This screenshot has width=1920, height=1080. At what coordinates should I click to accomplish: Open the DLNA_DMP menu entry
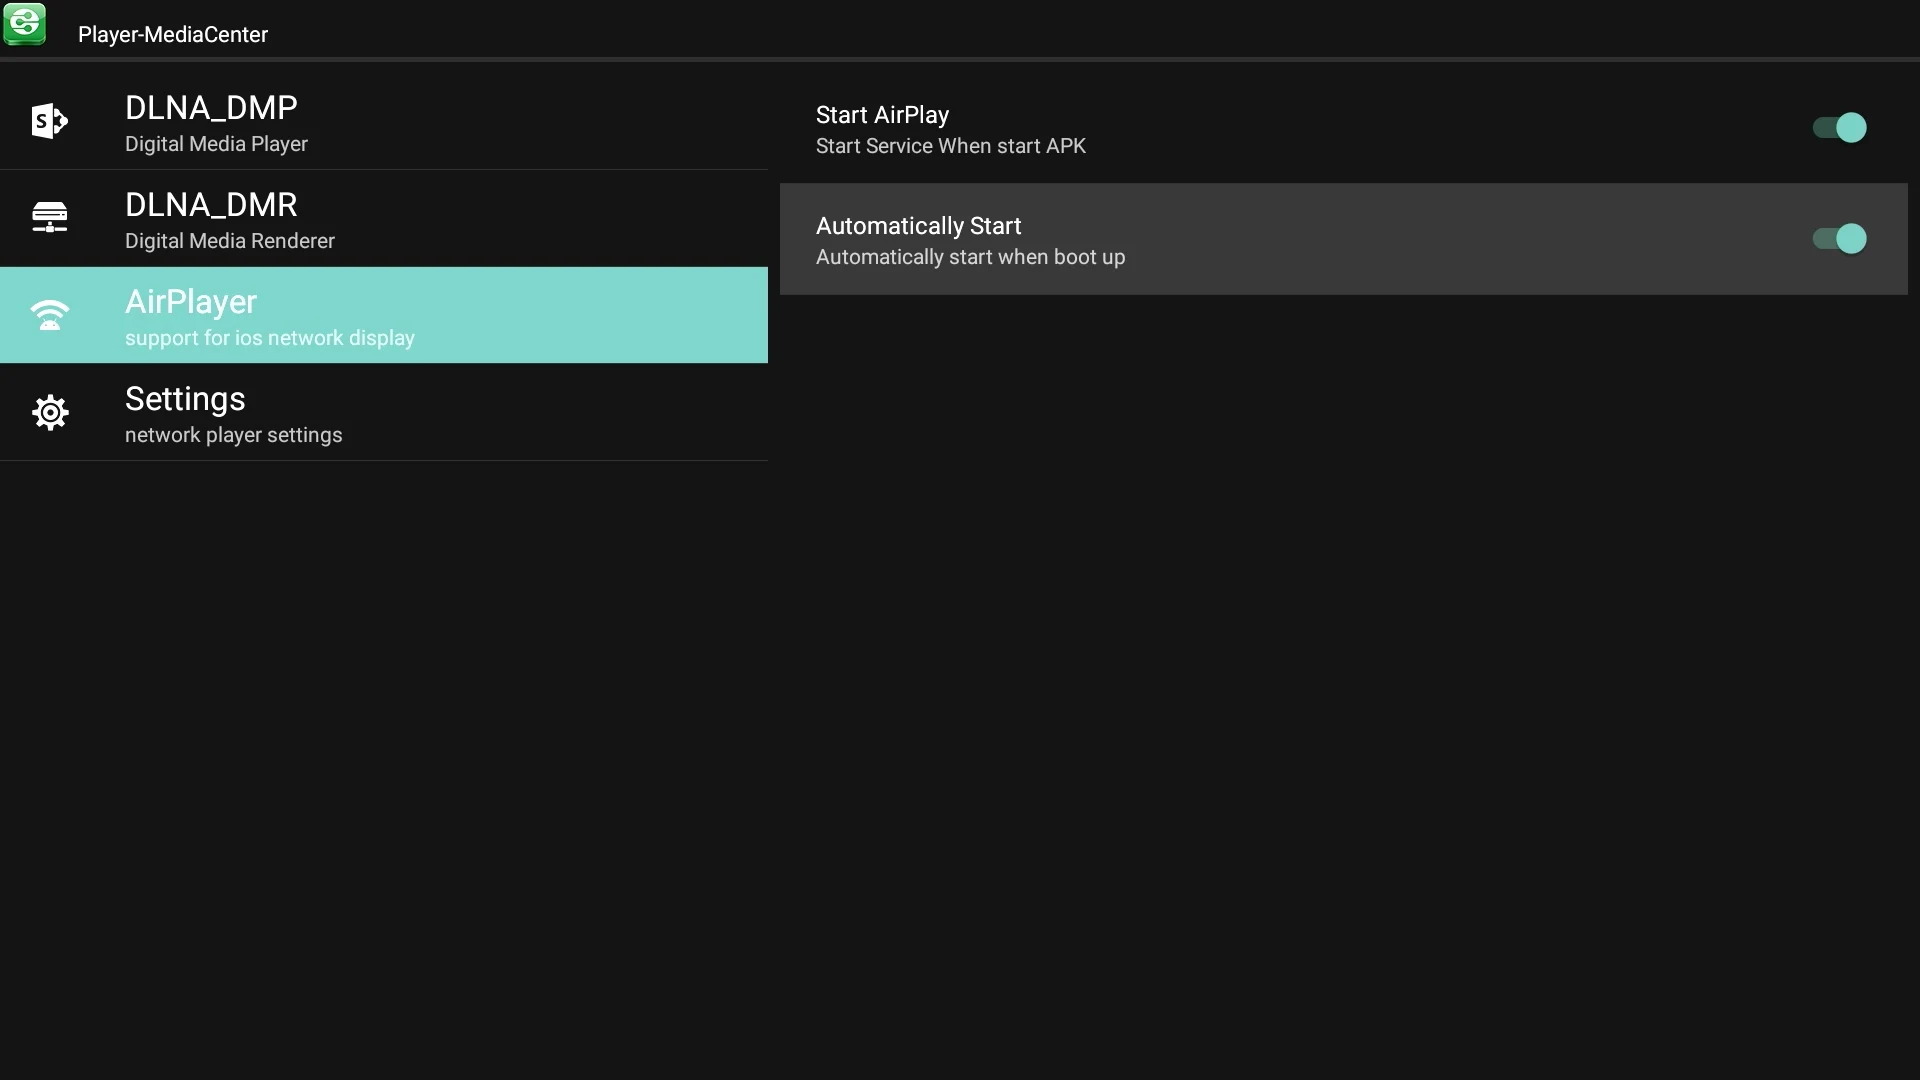[x=384, y=121]
